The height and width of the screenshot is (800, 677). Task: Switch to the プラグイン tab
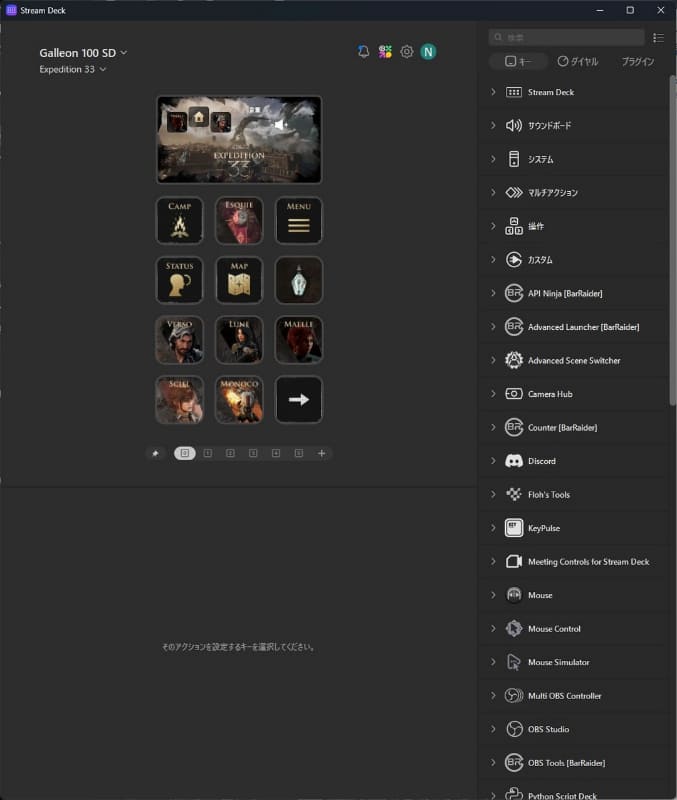638,61
